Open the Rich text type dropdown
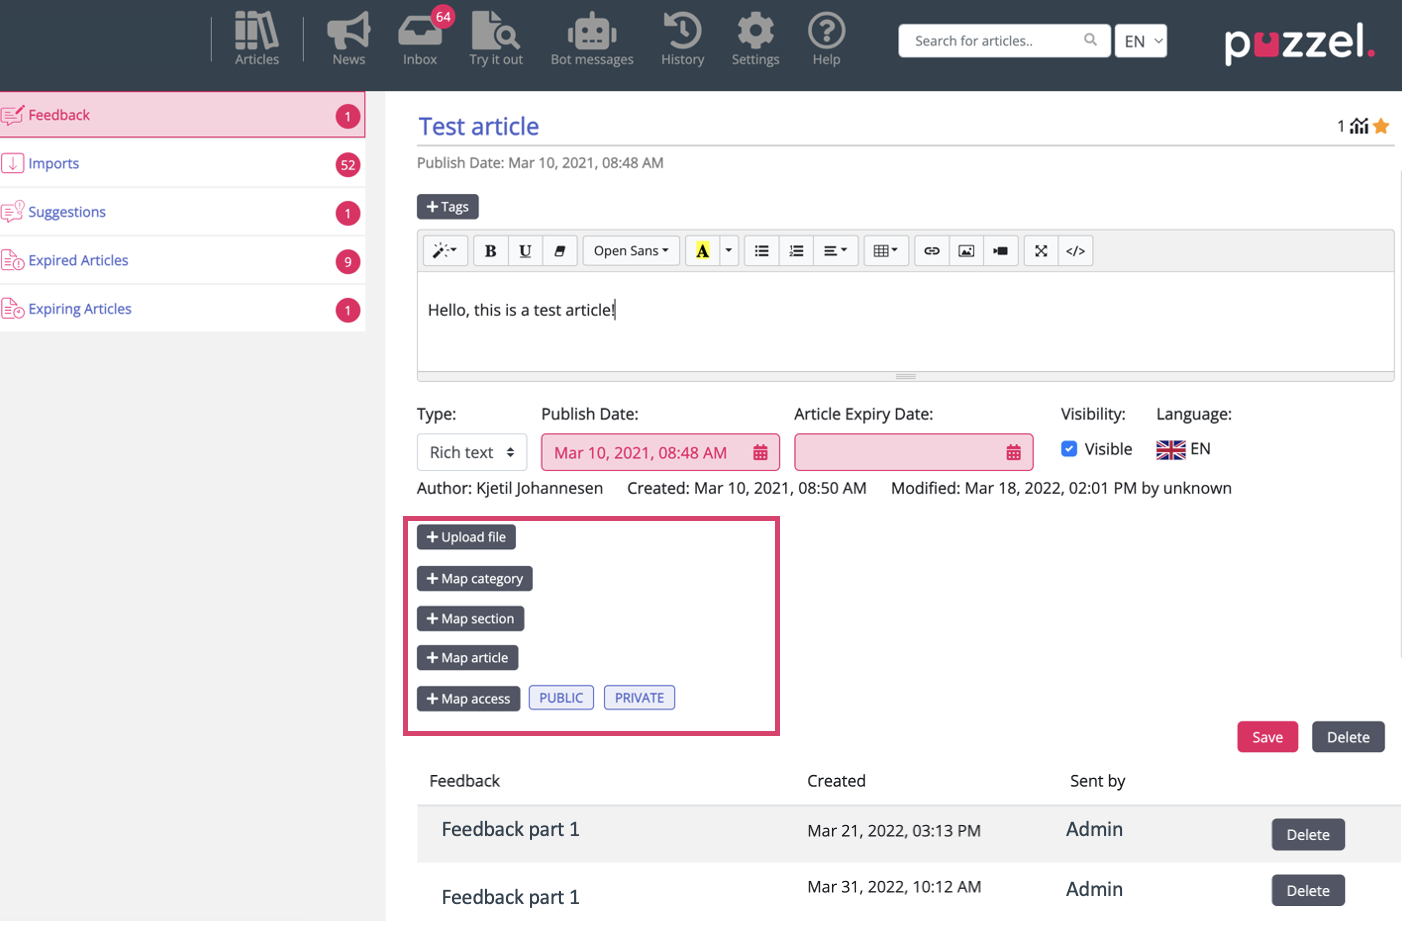 [x=471, y=453]
